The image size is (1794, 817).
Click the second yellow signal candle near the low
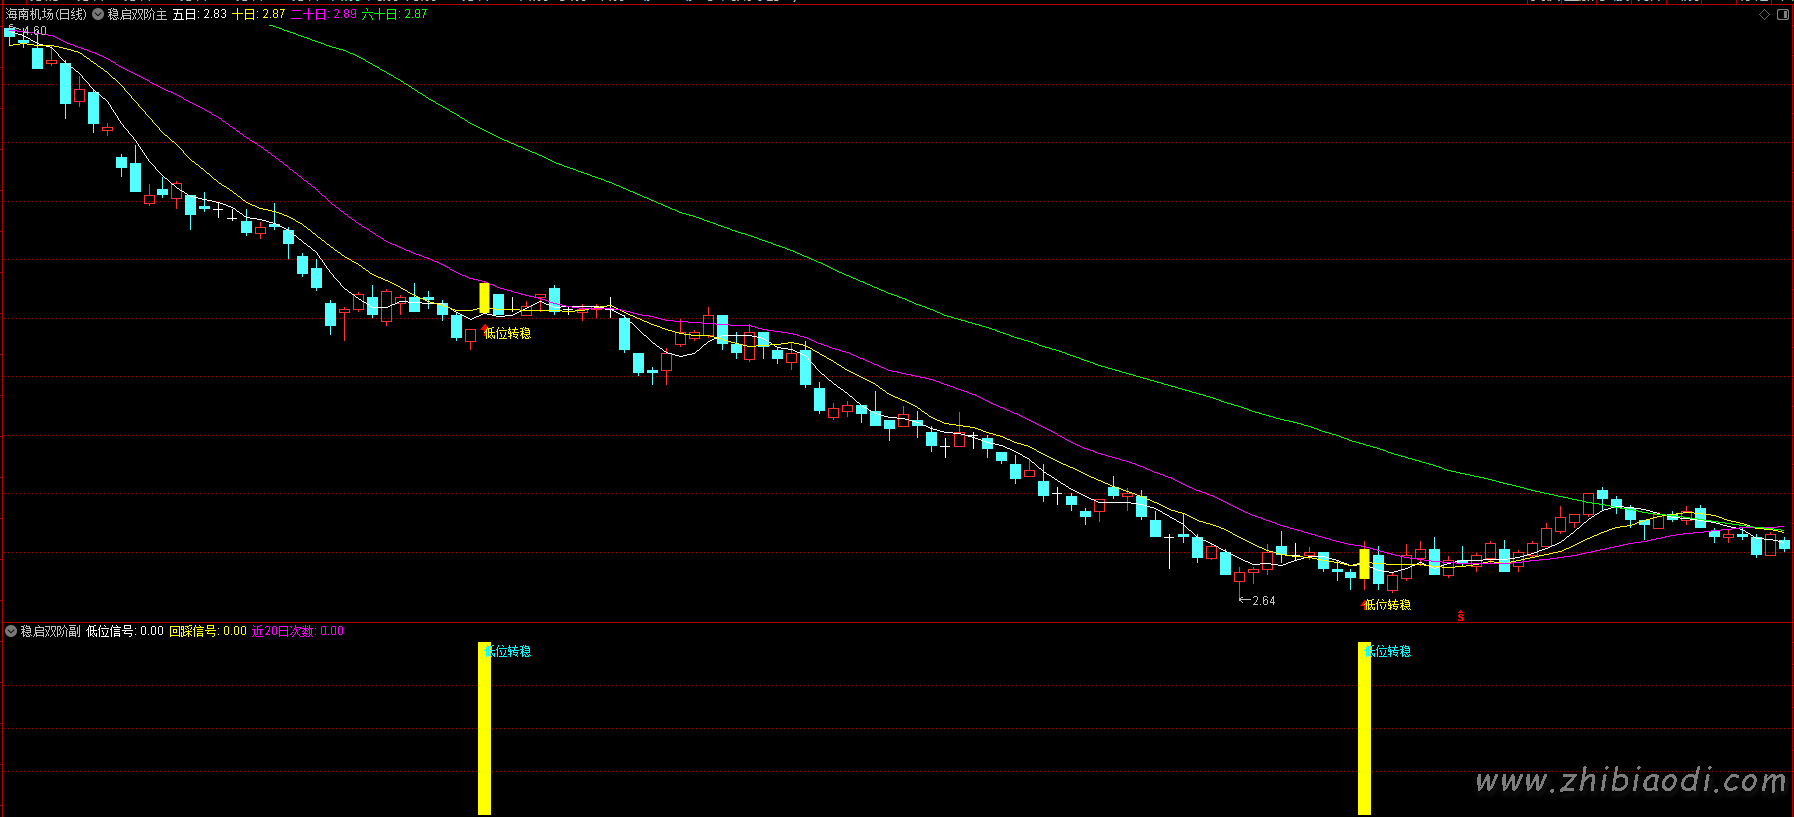1364,564
